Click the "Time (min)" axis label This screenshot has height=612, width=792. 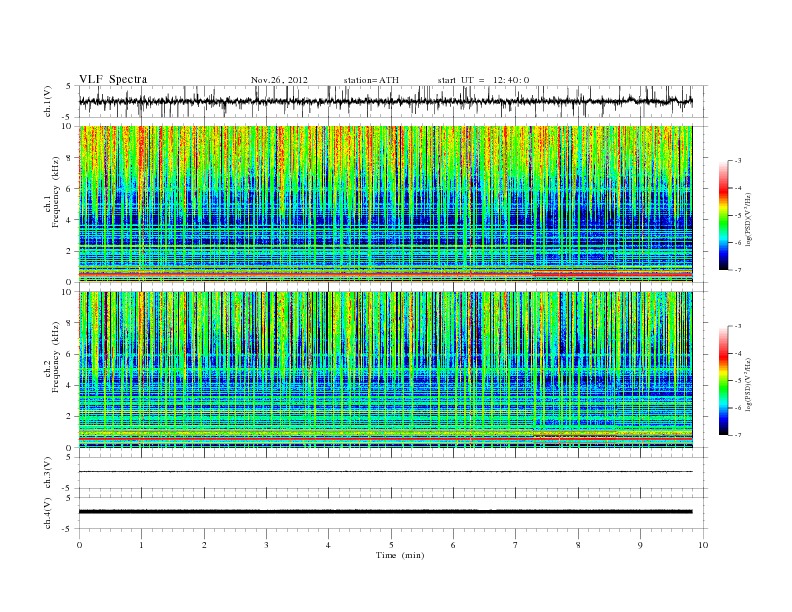click(400, 555)
